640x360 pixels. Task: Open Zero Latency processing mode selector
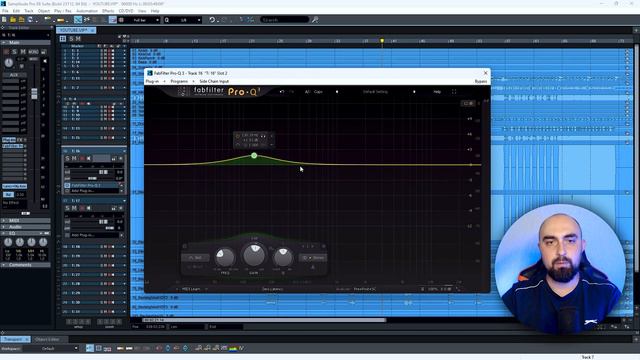click(x=272, y=289)
